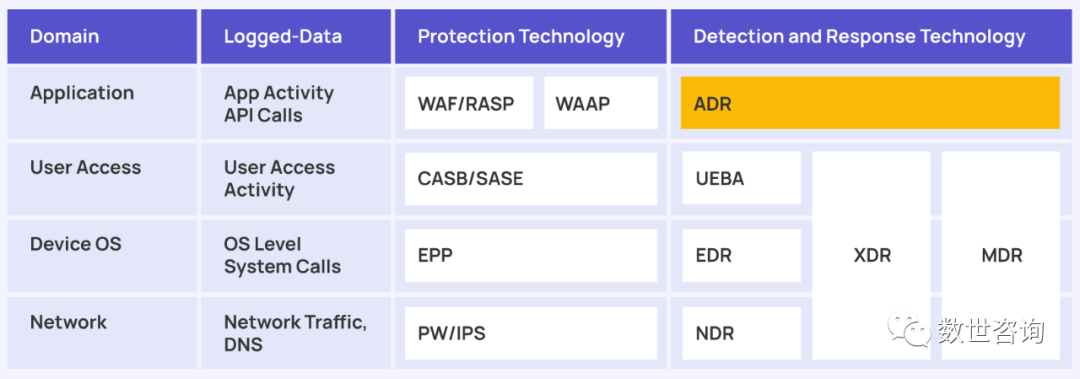Select the Network Traffic, DNS cell
Image resolution: width=1080 pixels, height=379 pixels.
[x=295, y=334]
